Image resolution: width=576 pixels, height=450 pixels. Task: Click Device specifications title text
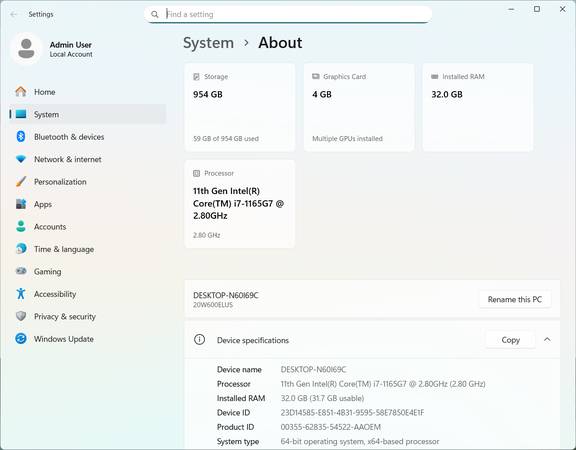coord(253,340)
